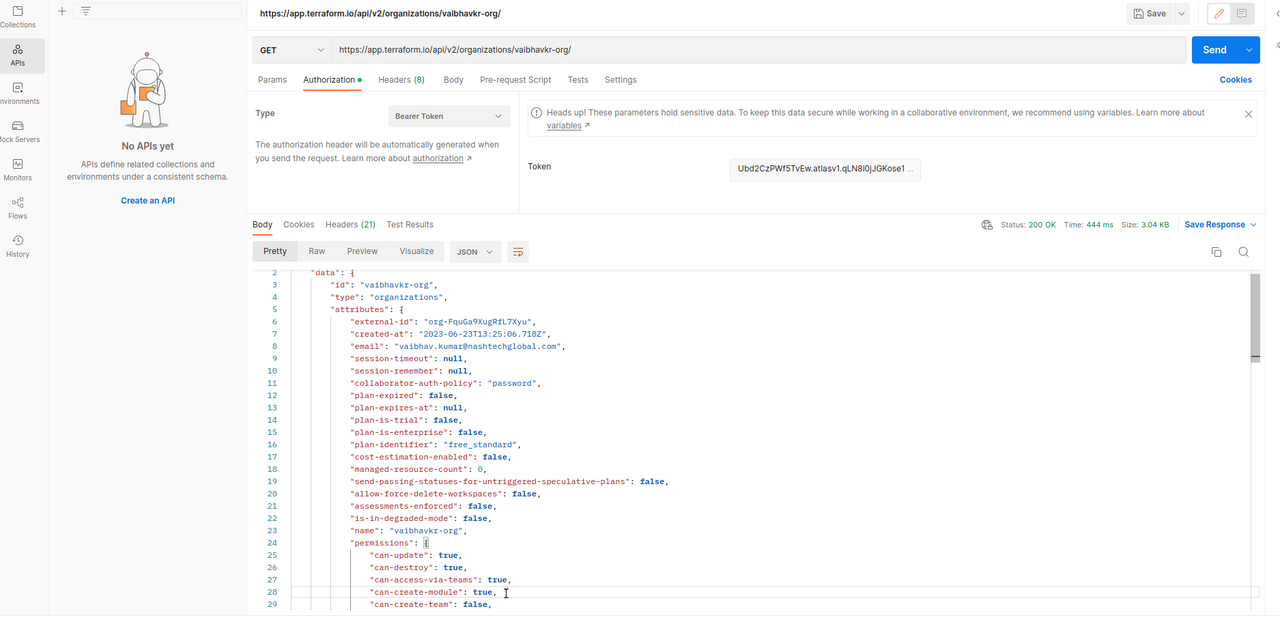
Task: Click the authorization learn more link
Action: [x=442, y=158]
